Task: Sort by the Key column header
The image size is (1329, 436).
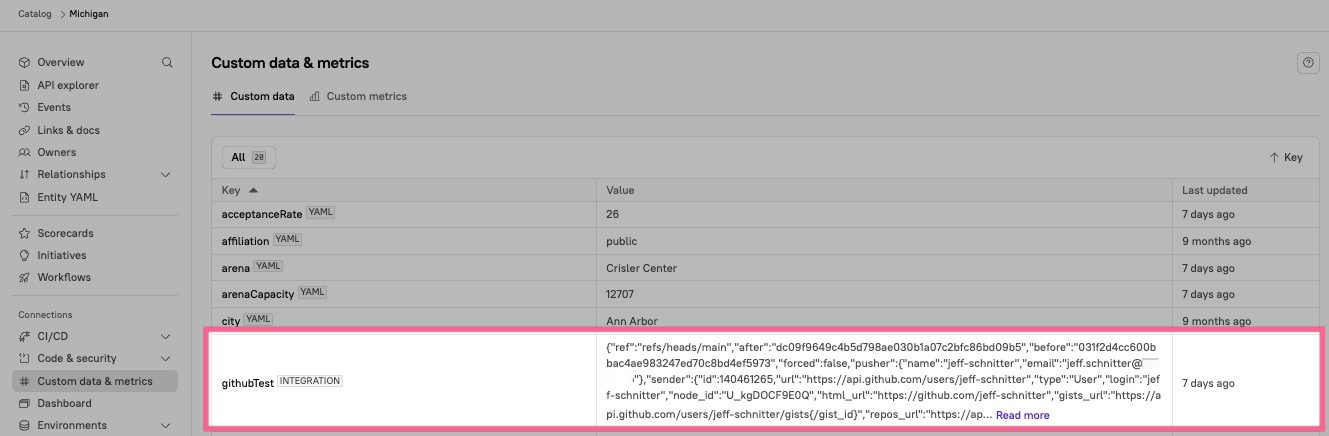Action: click(x=240, y=190)
